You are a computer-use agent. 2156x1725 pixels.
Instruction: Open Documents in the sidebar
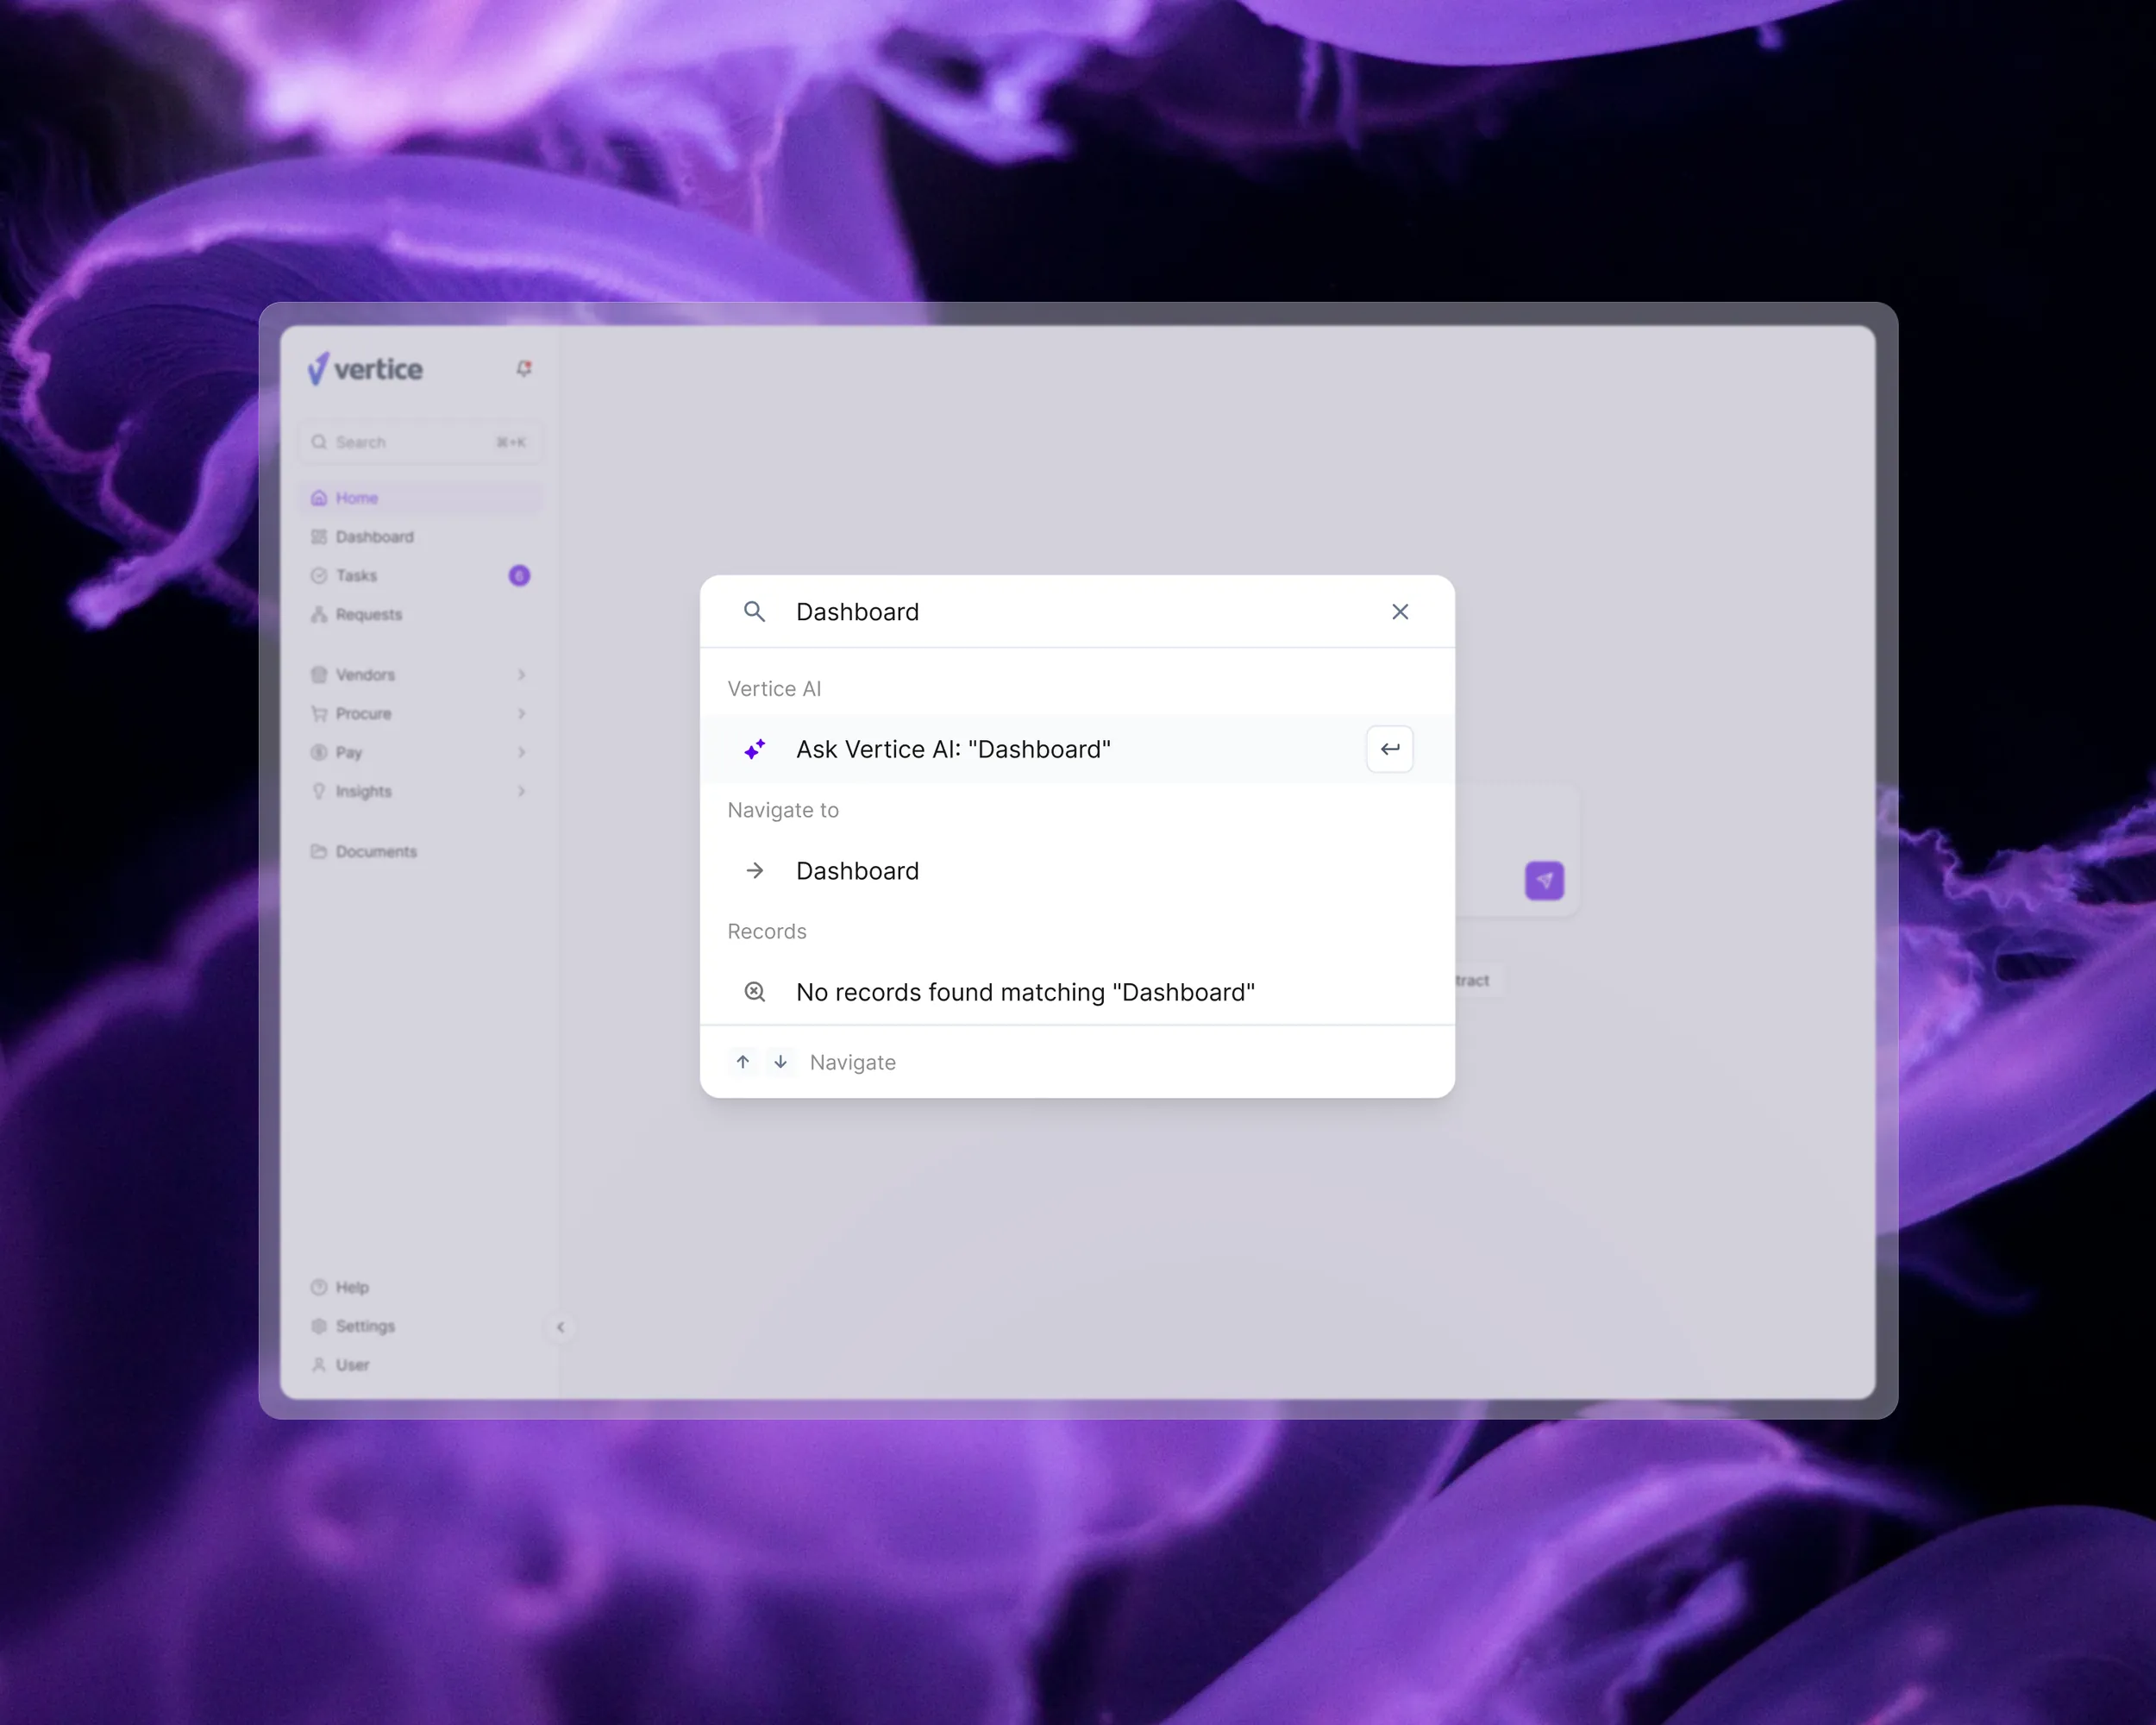pos(420,852)
